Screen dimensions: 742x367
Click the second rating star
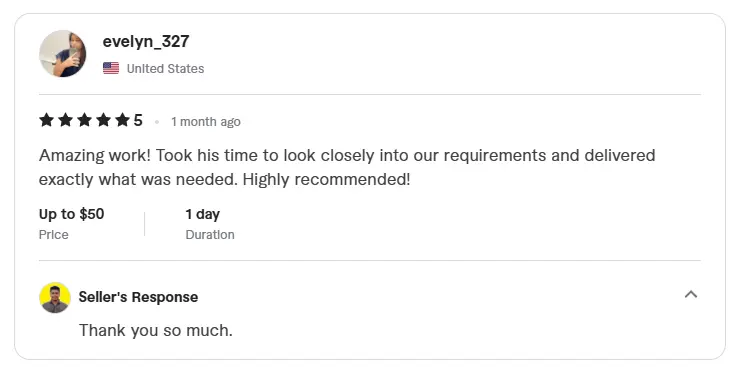65,120
